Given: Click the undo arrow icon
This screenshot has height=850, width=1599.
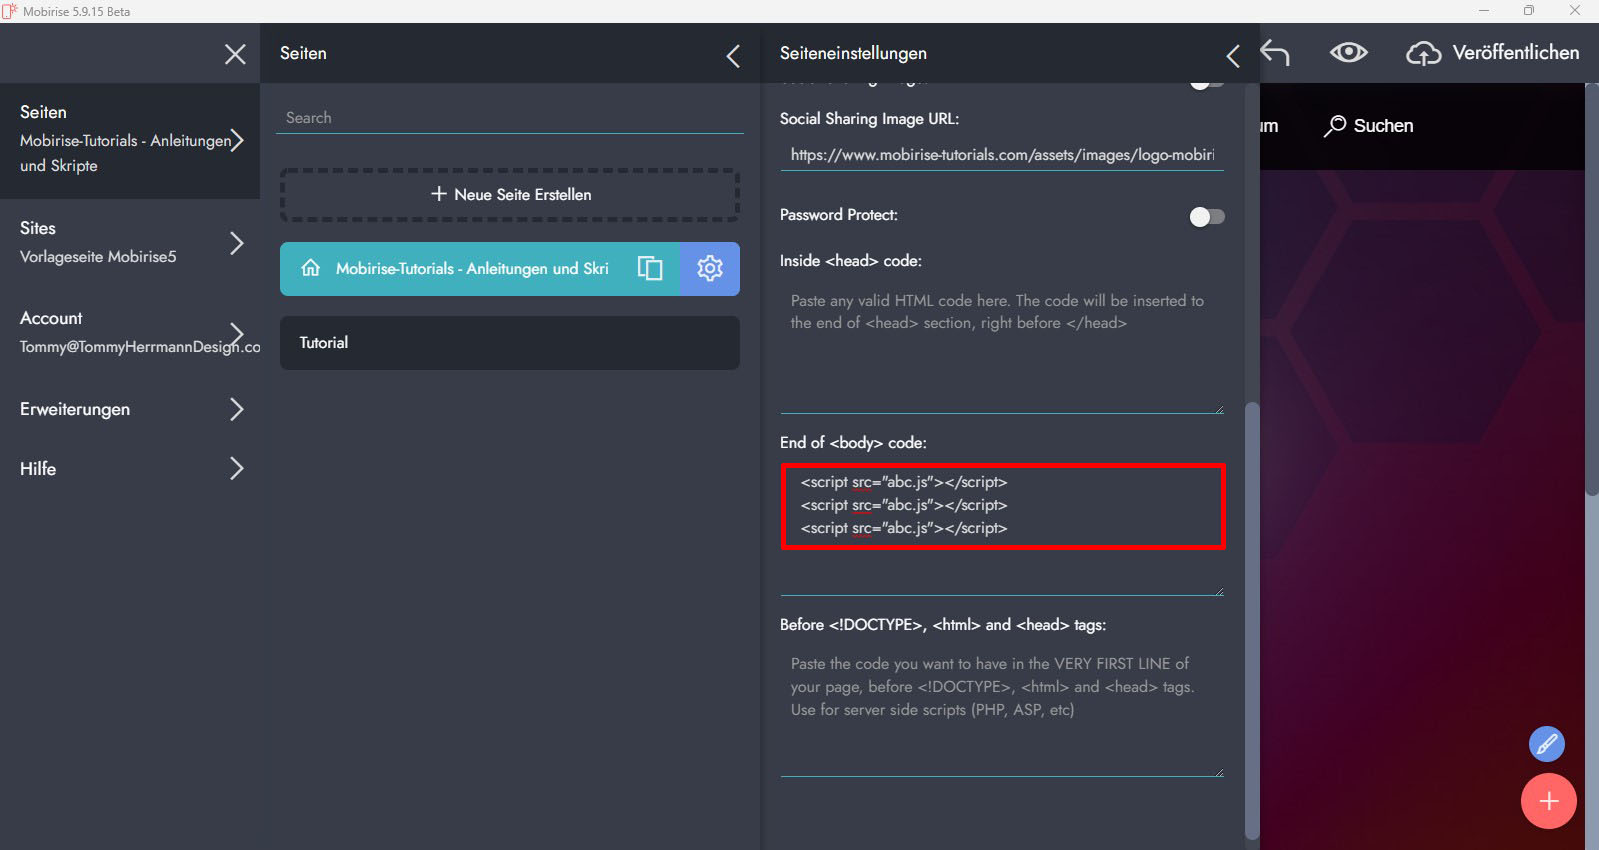Looking at the screenshot, I should [1275, 53].
